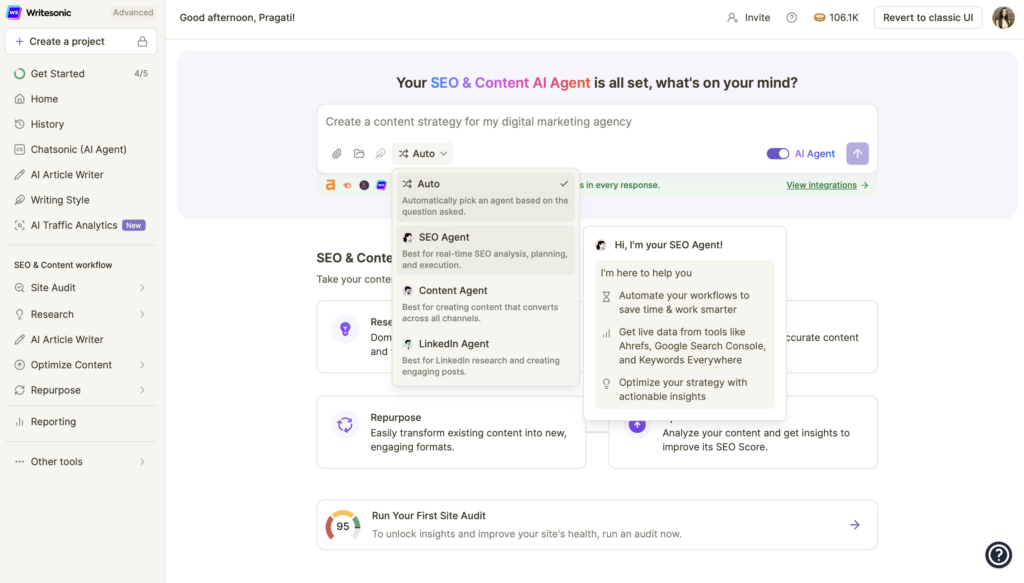
Task: Select the Auto option in agent menu
Action: point(485,197)
